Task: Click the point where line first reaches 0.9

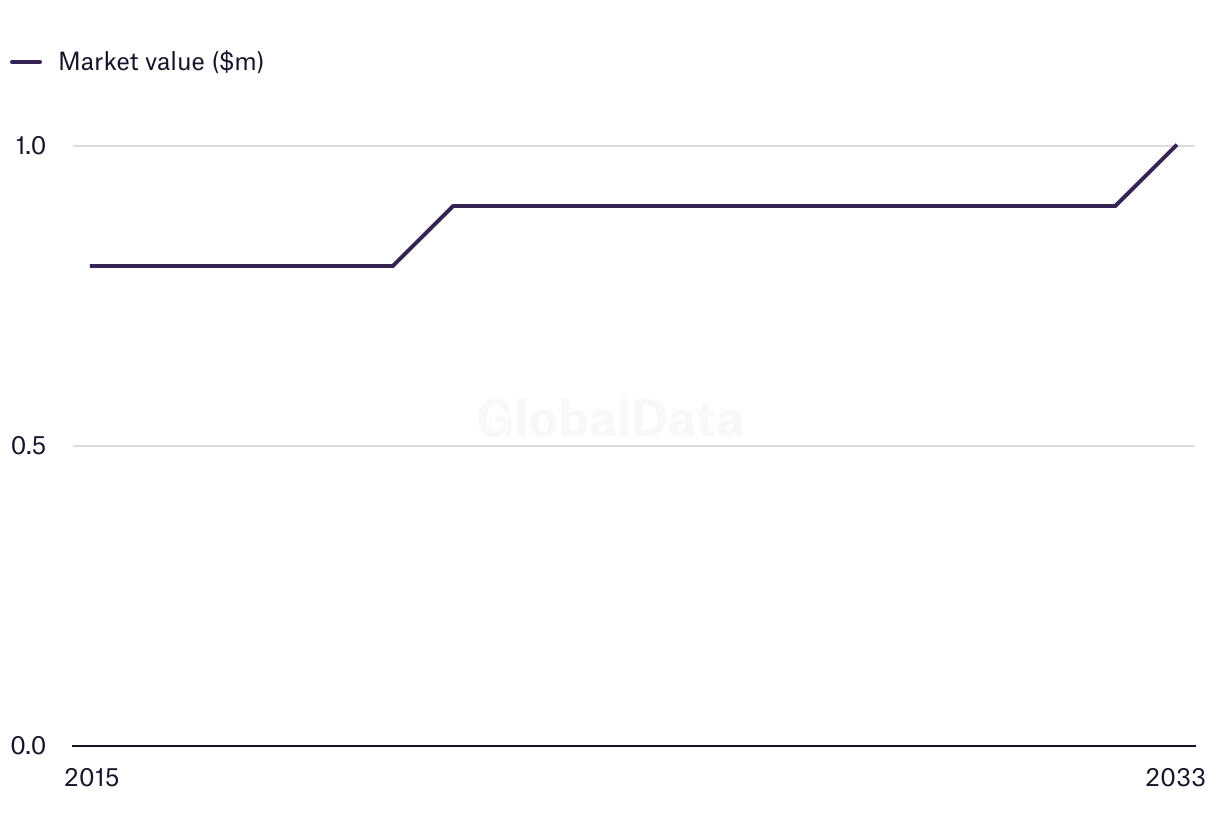Action: (x=453, y=206)
